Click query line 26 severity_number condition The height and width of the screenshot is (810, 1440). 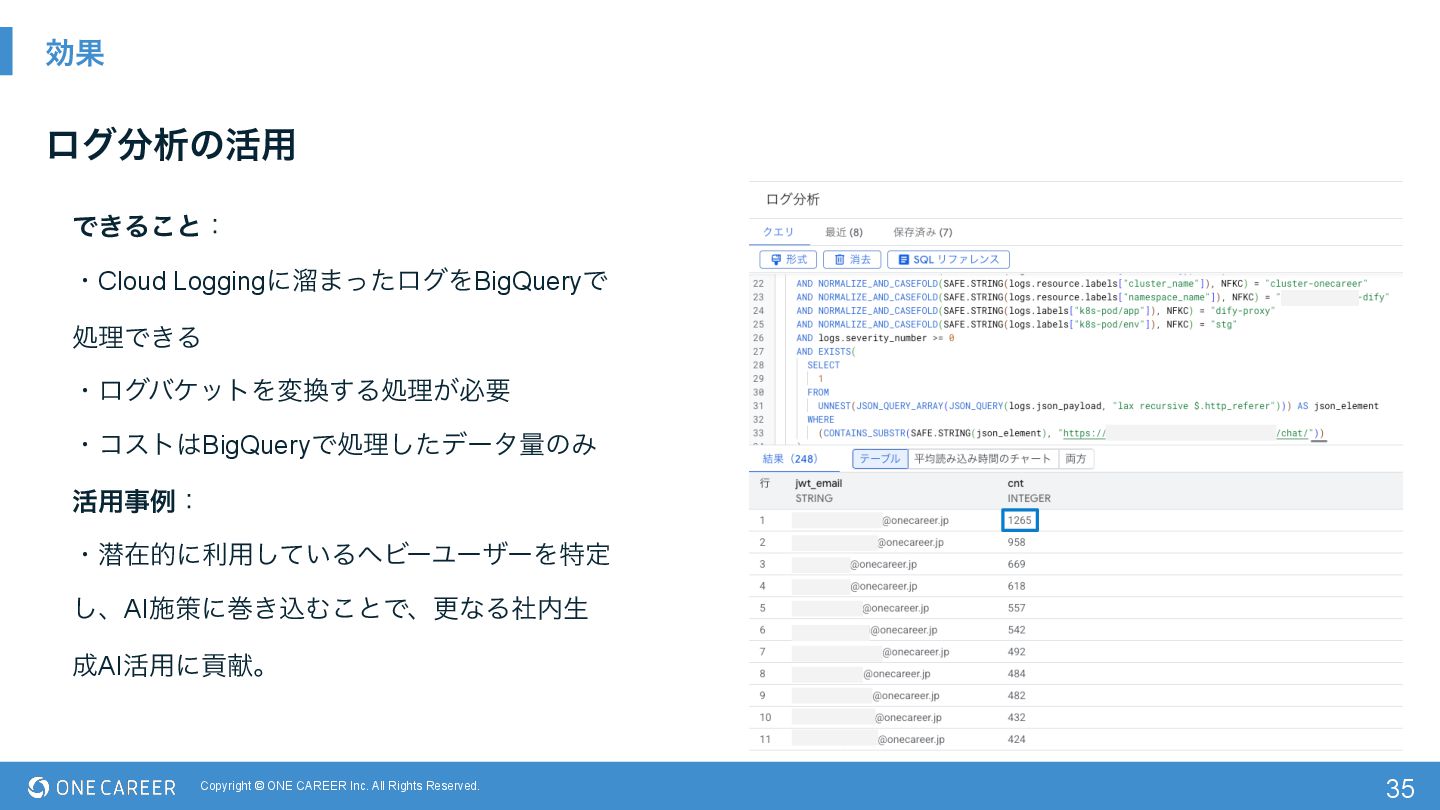875,338
